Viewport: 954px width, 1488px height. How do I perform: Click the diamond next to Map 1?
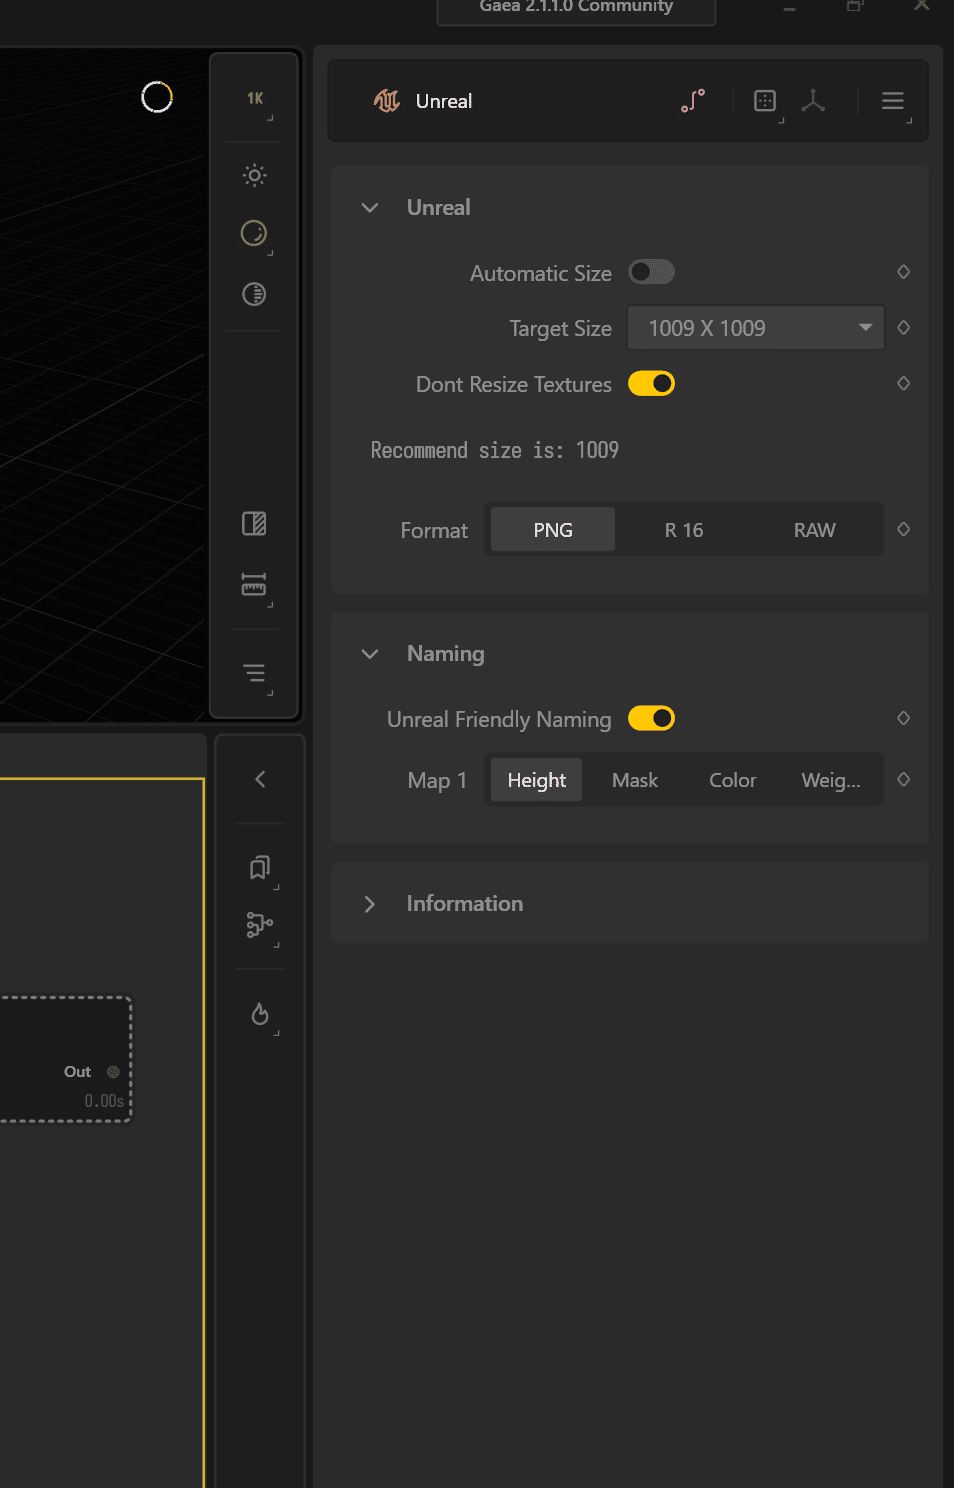pos(904,780)
